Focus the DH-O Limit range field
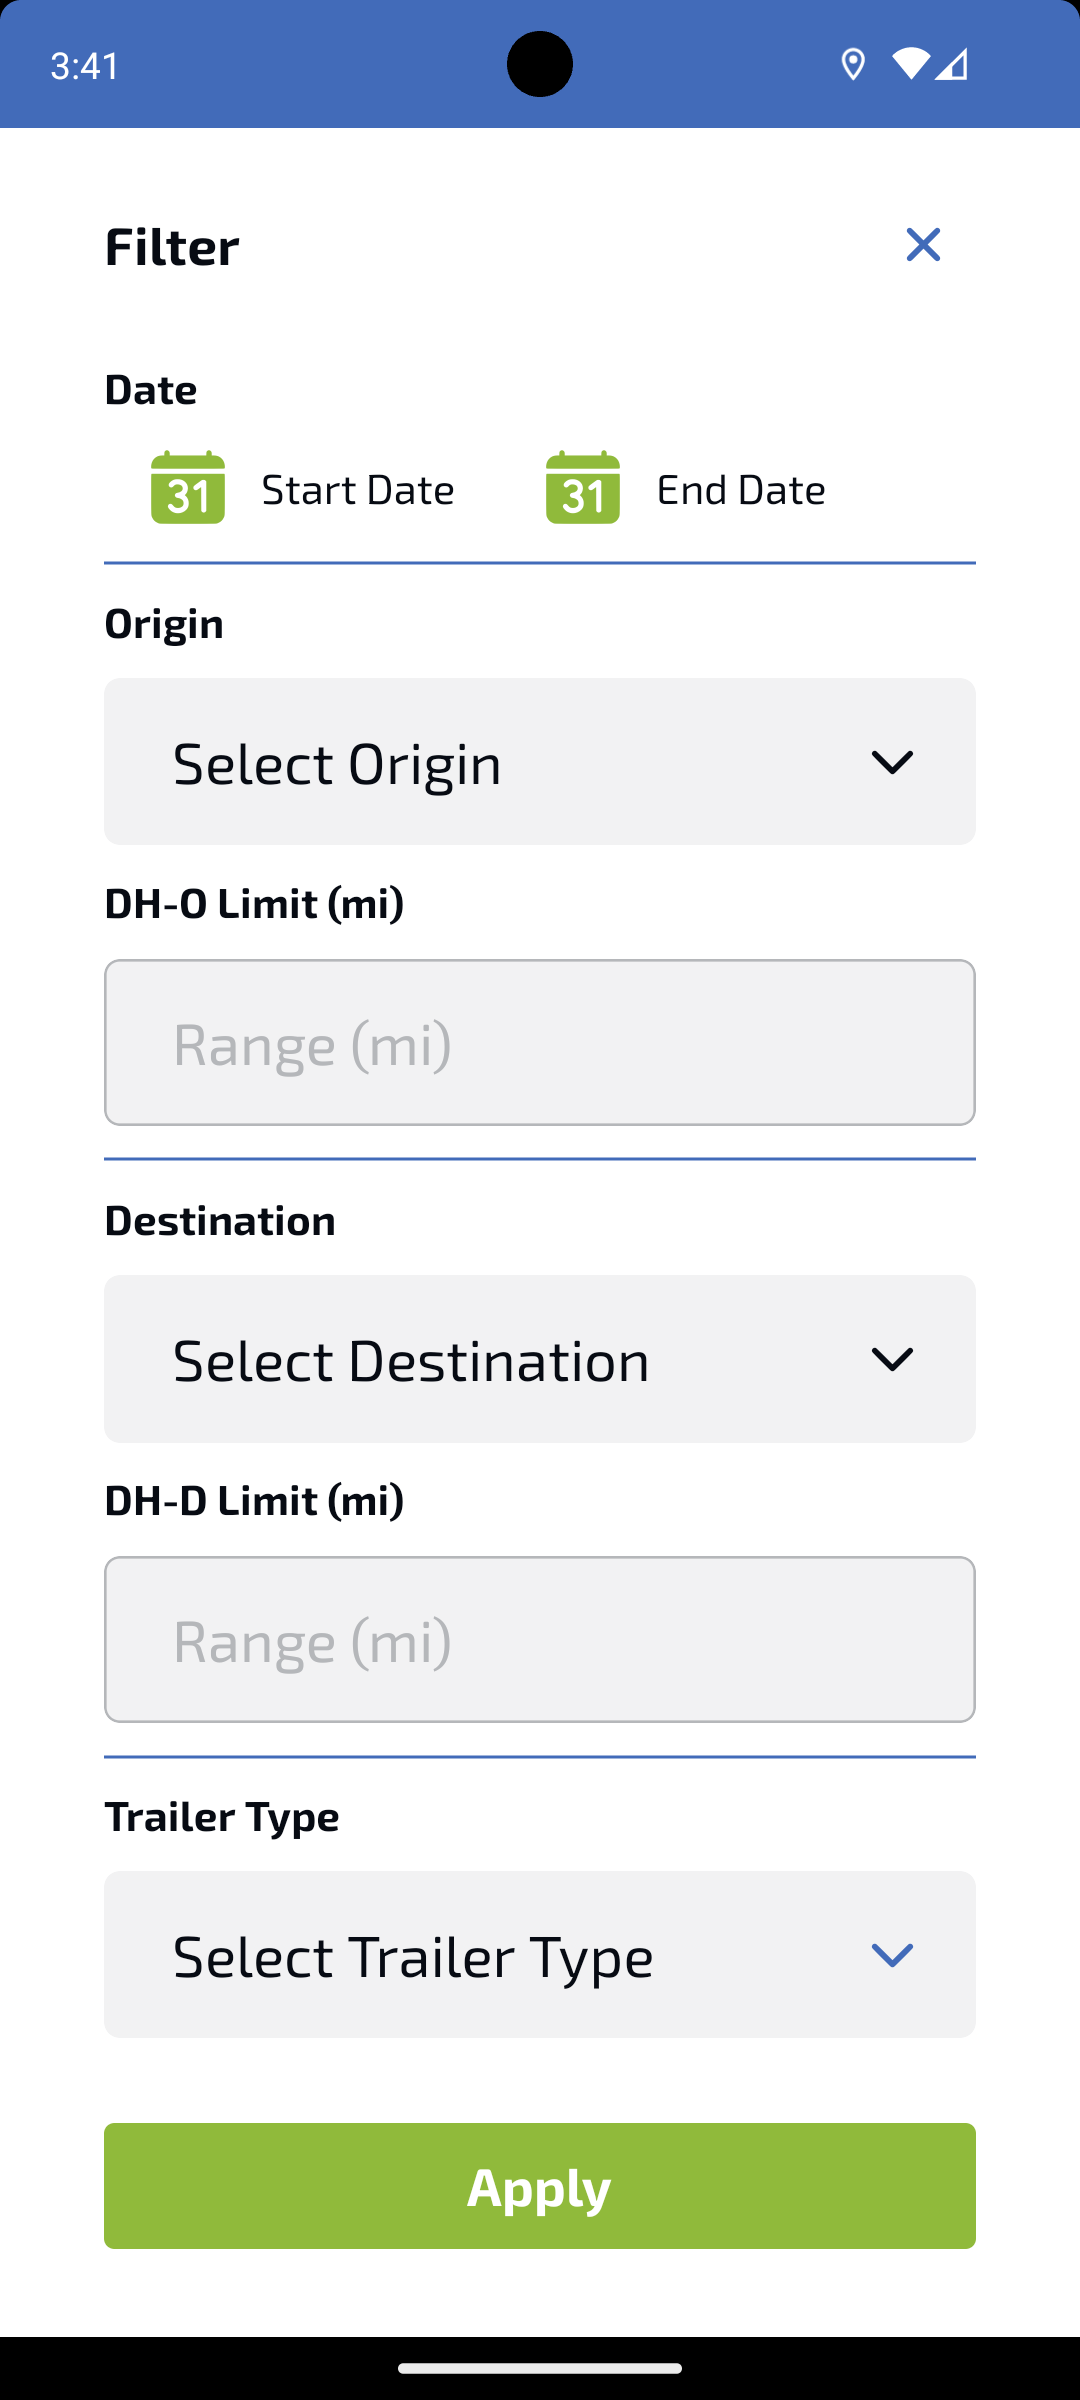Image resolution: width=1080 pixels, height=2400 pixels. 540,1043
